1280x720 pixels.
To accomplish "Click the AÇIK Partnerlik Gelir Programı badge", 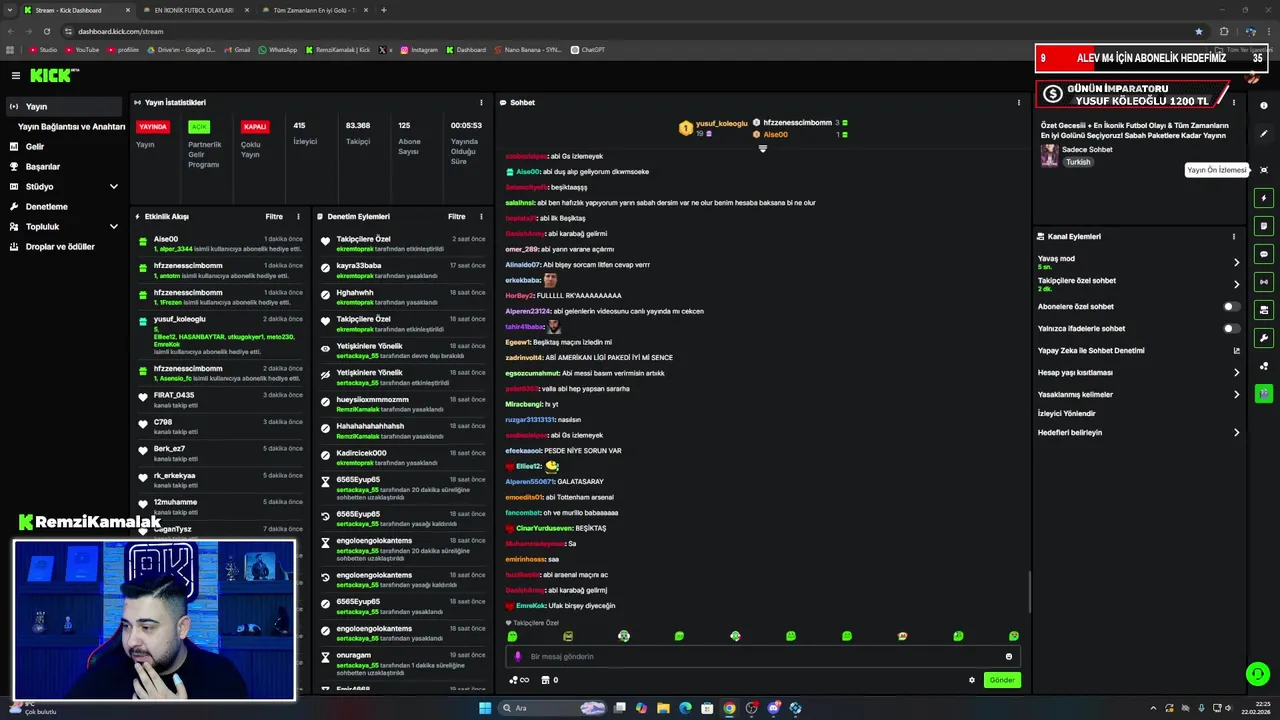I will 199,127.
